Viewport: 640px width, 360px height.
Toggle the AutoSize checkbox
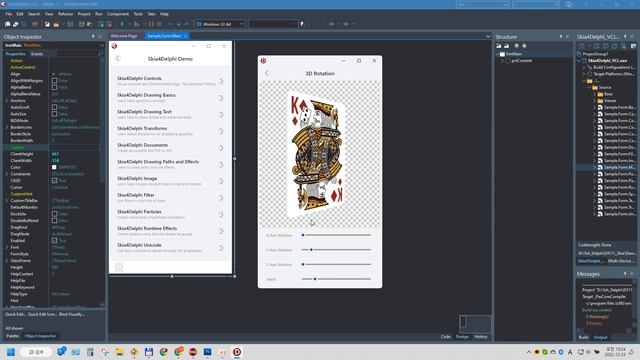pos(54,114)
